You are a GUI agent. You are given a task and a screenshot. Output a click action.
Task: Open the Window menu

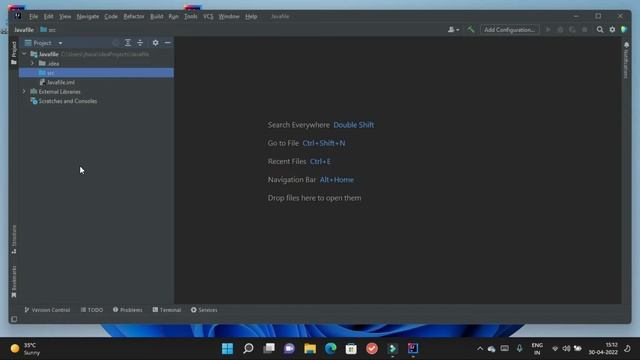229,17
